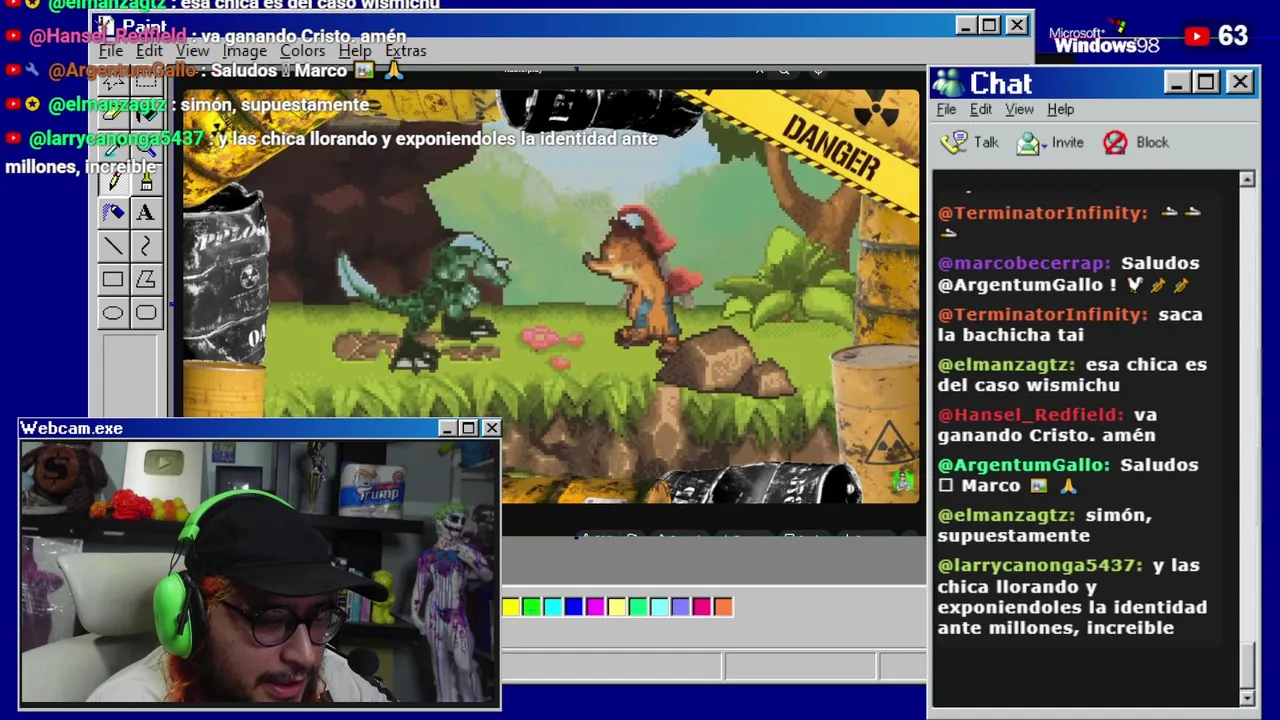1280x720 pixels.
Task: Click the Talk icon in Chat
Action: coord(954,142)
